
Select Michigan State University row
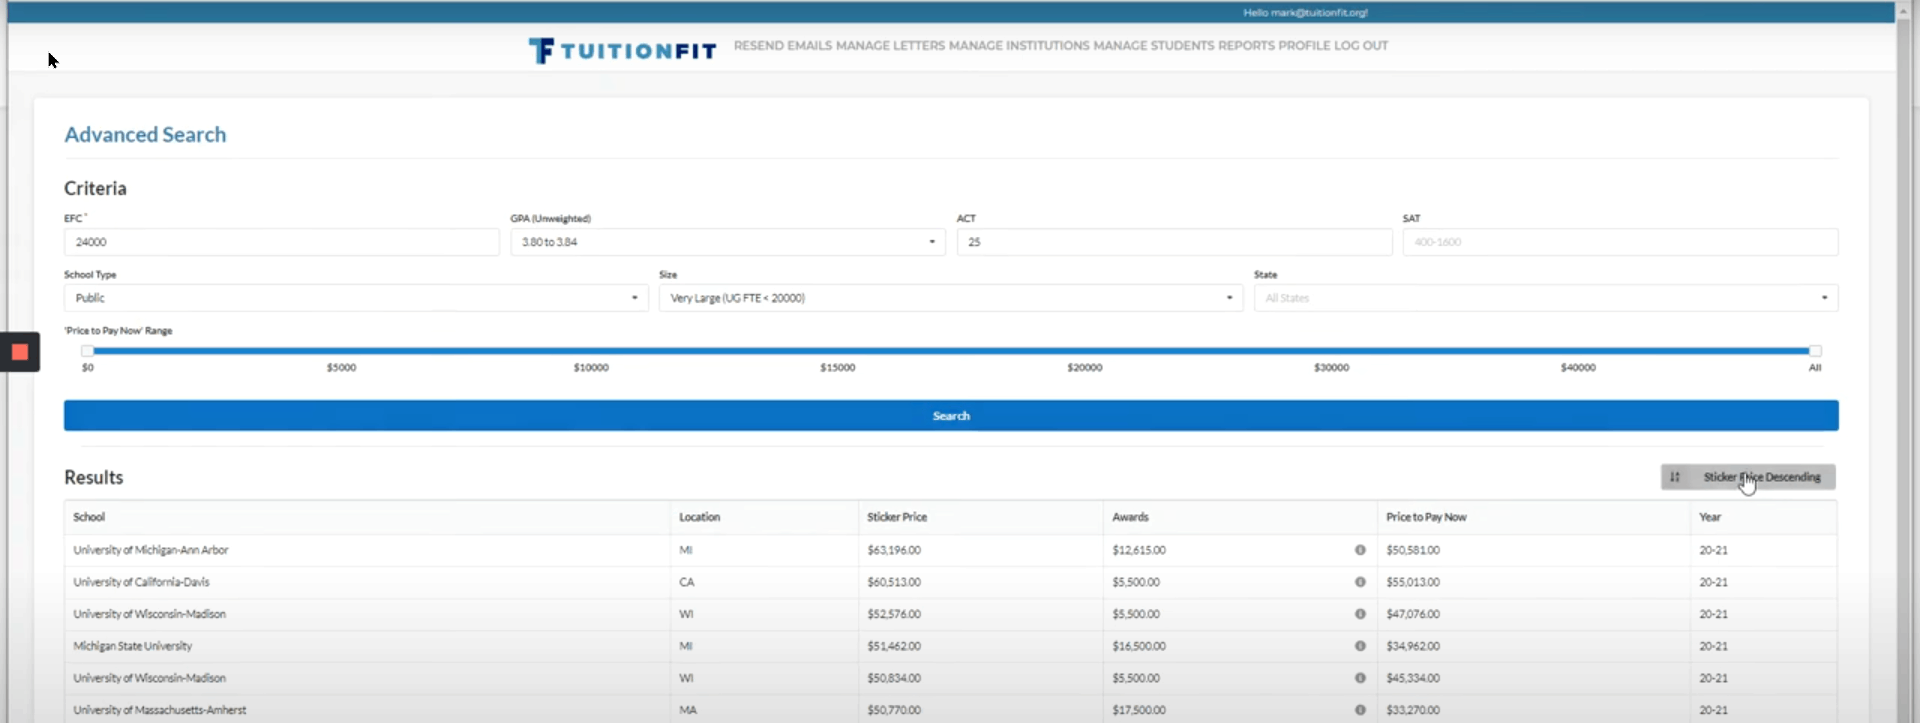pos(950,646)
